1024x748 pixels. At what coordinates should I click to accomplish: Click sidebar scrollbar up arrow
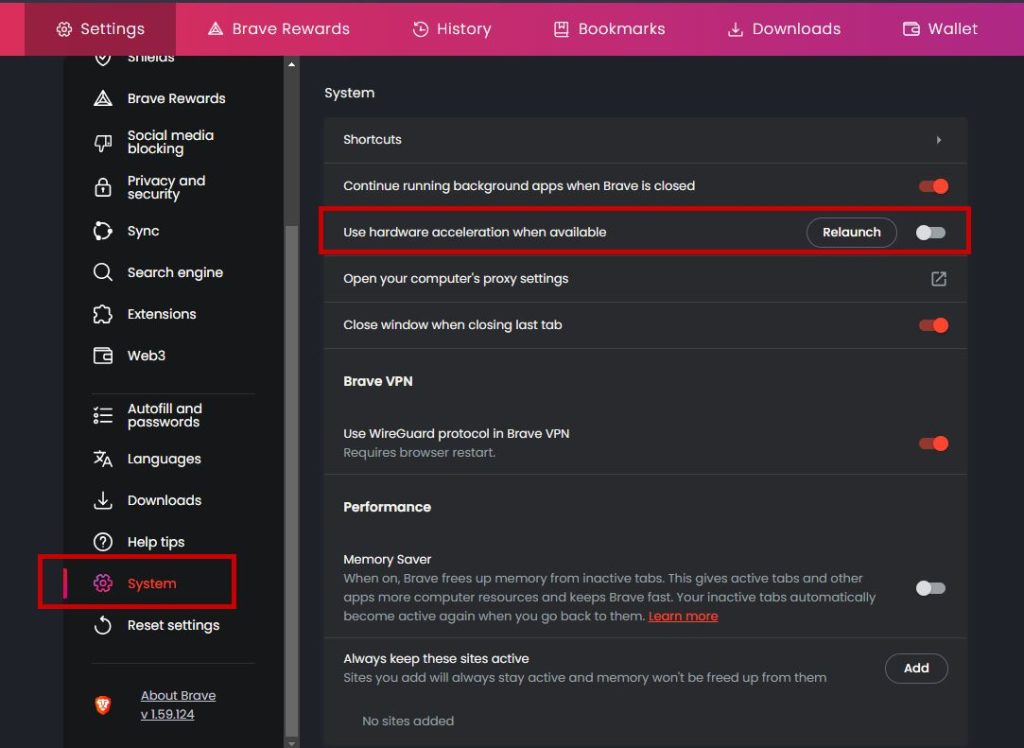coord(291,64)
